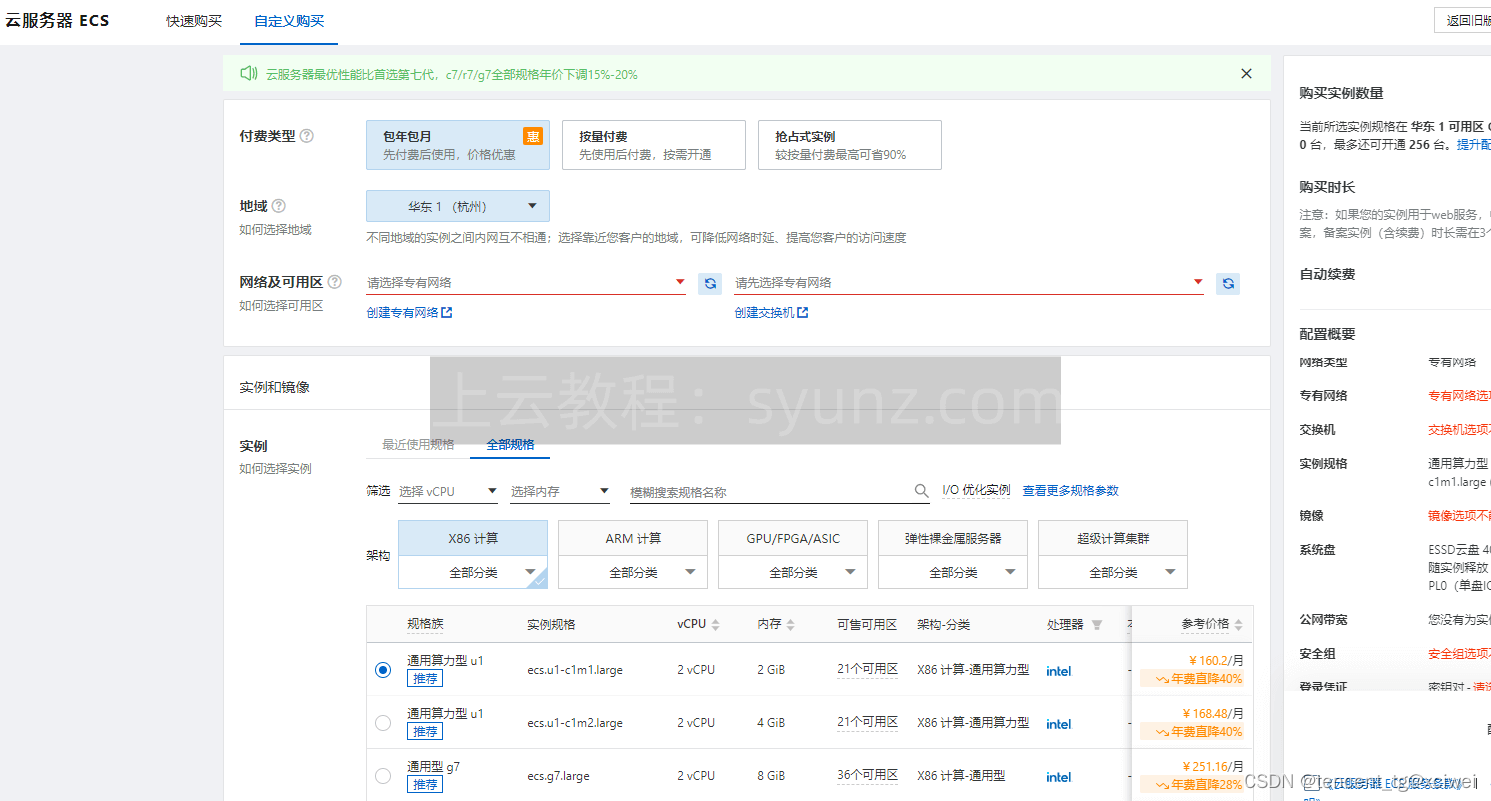1491x801 pixels.
Task: Select the 弹性裸金属服务器 architecture
Action: point(953,538)
